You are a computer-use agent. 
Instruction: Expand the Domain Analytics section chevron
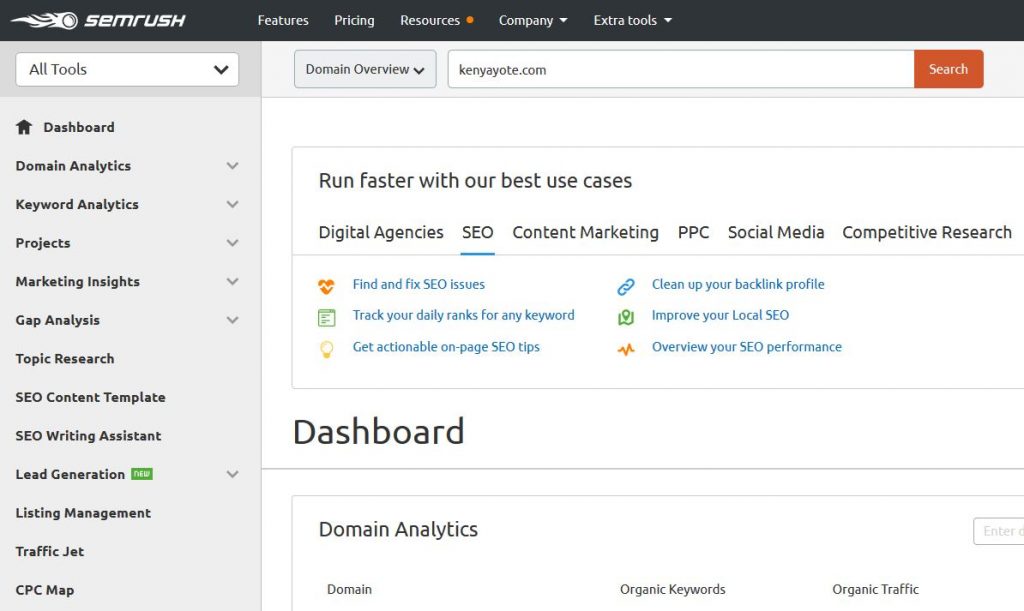pyautogui.click(x=232, y=166)
